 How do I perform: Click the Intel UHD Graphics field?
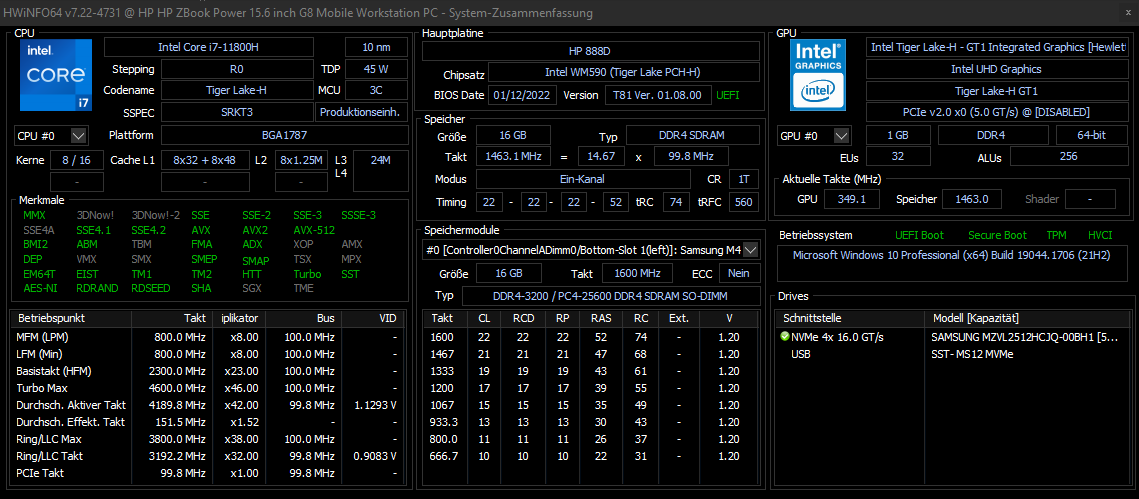coord(998,69)
